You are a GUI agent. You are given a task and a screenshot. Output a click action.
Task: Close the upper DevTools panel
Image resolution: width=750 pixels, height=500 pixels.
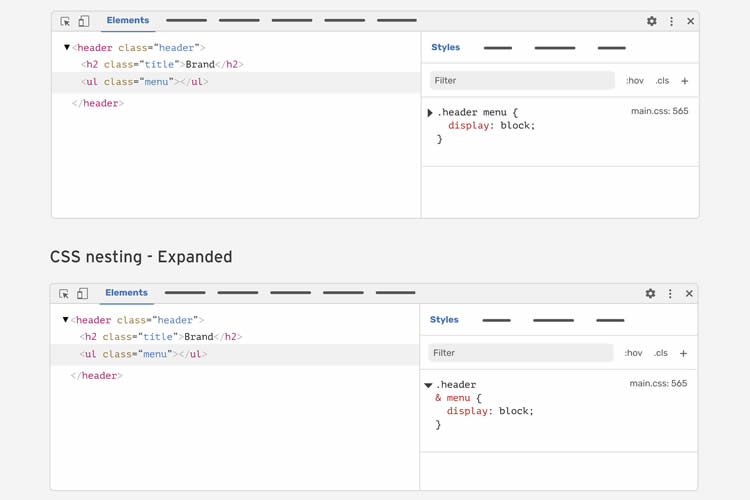pyautogui.click(x=691, y=21)
